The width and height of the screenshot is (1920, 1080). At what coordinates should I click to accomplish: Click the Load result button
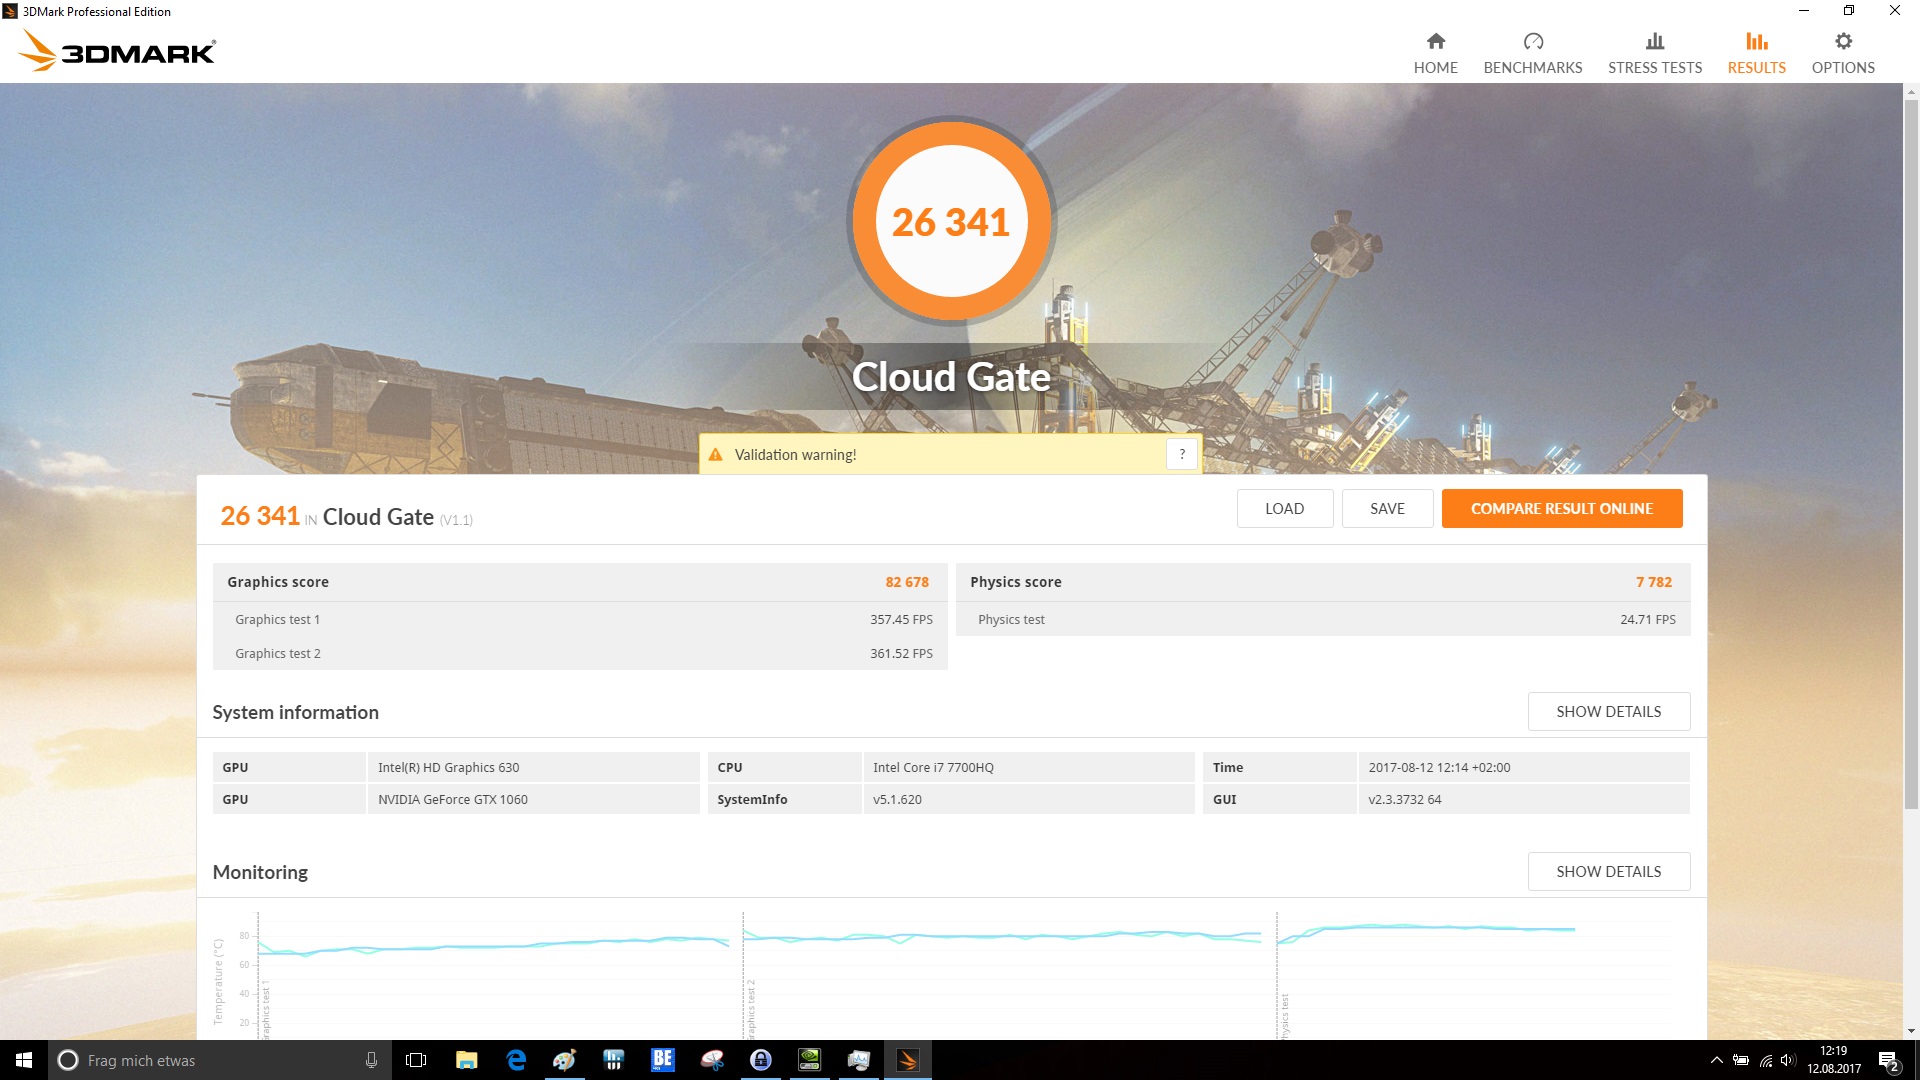pos(1284,508)
